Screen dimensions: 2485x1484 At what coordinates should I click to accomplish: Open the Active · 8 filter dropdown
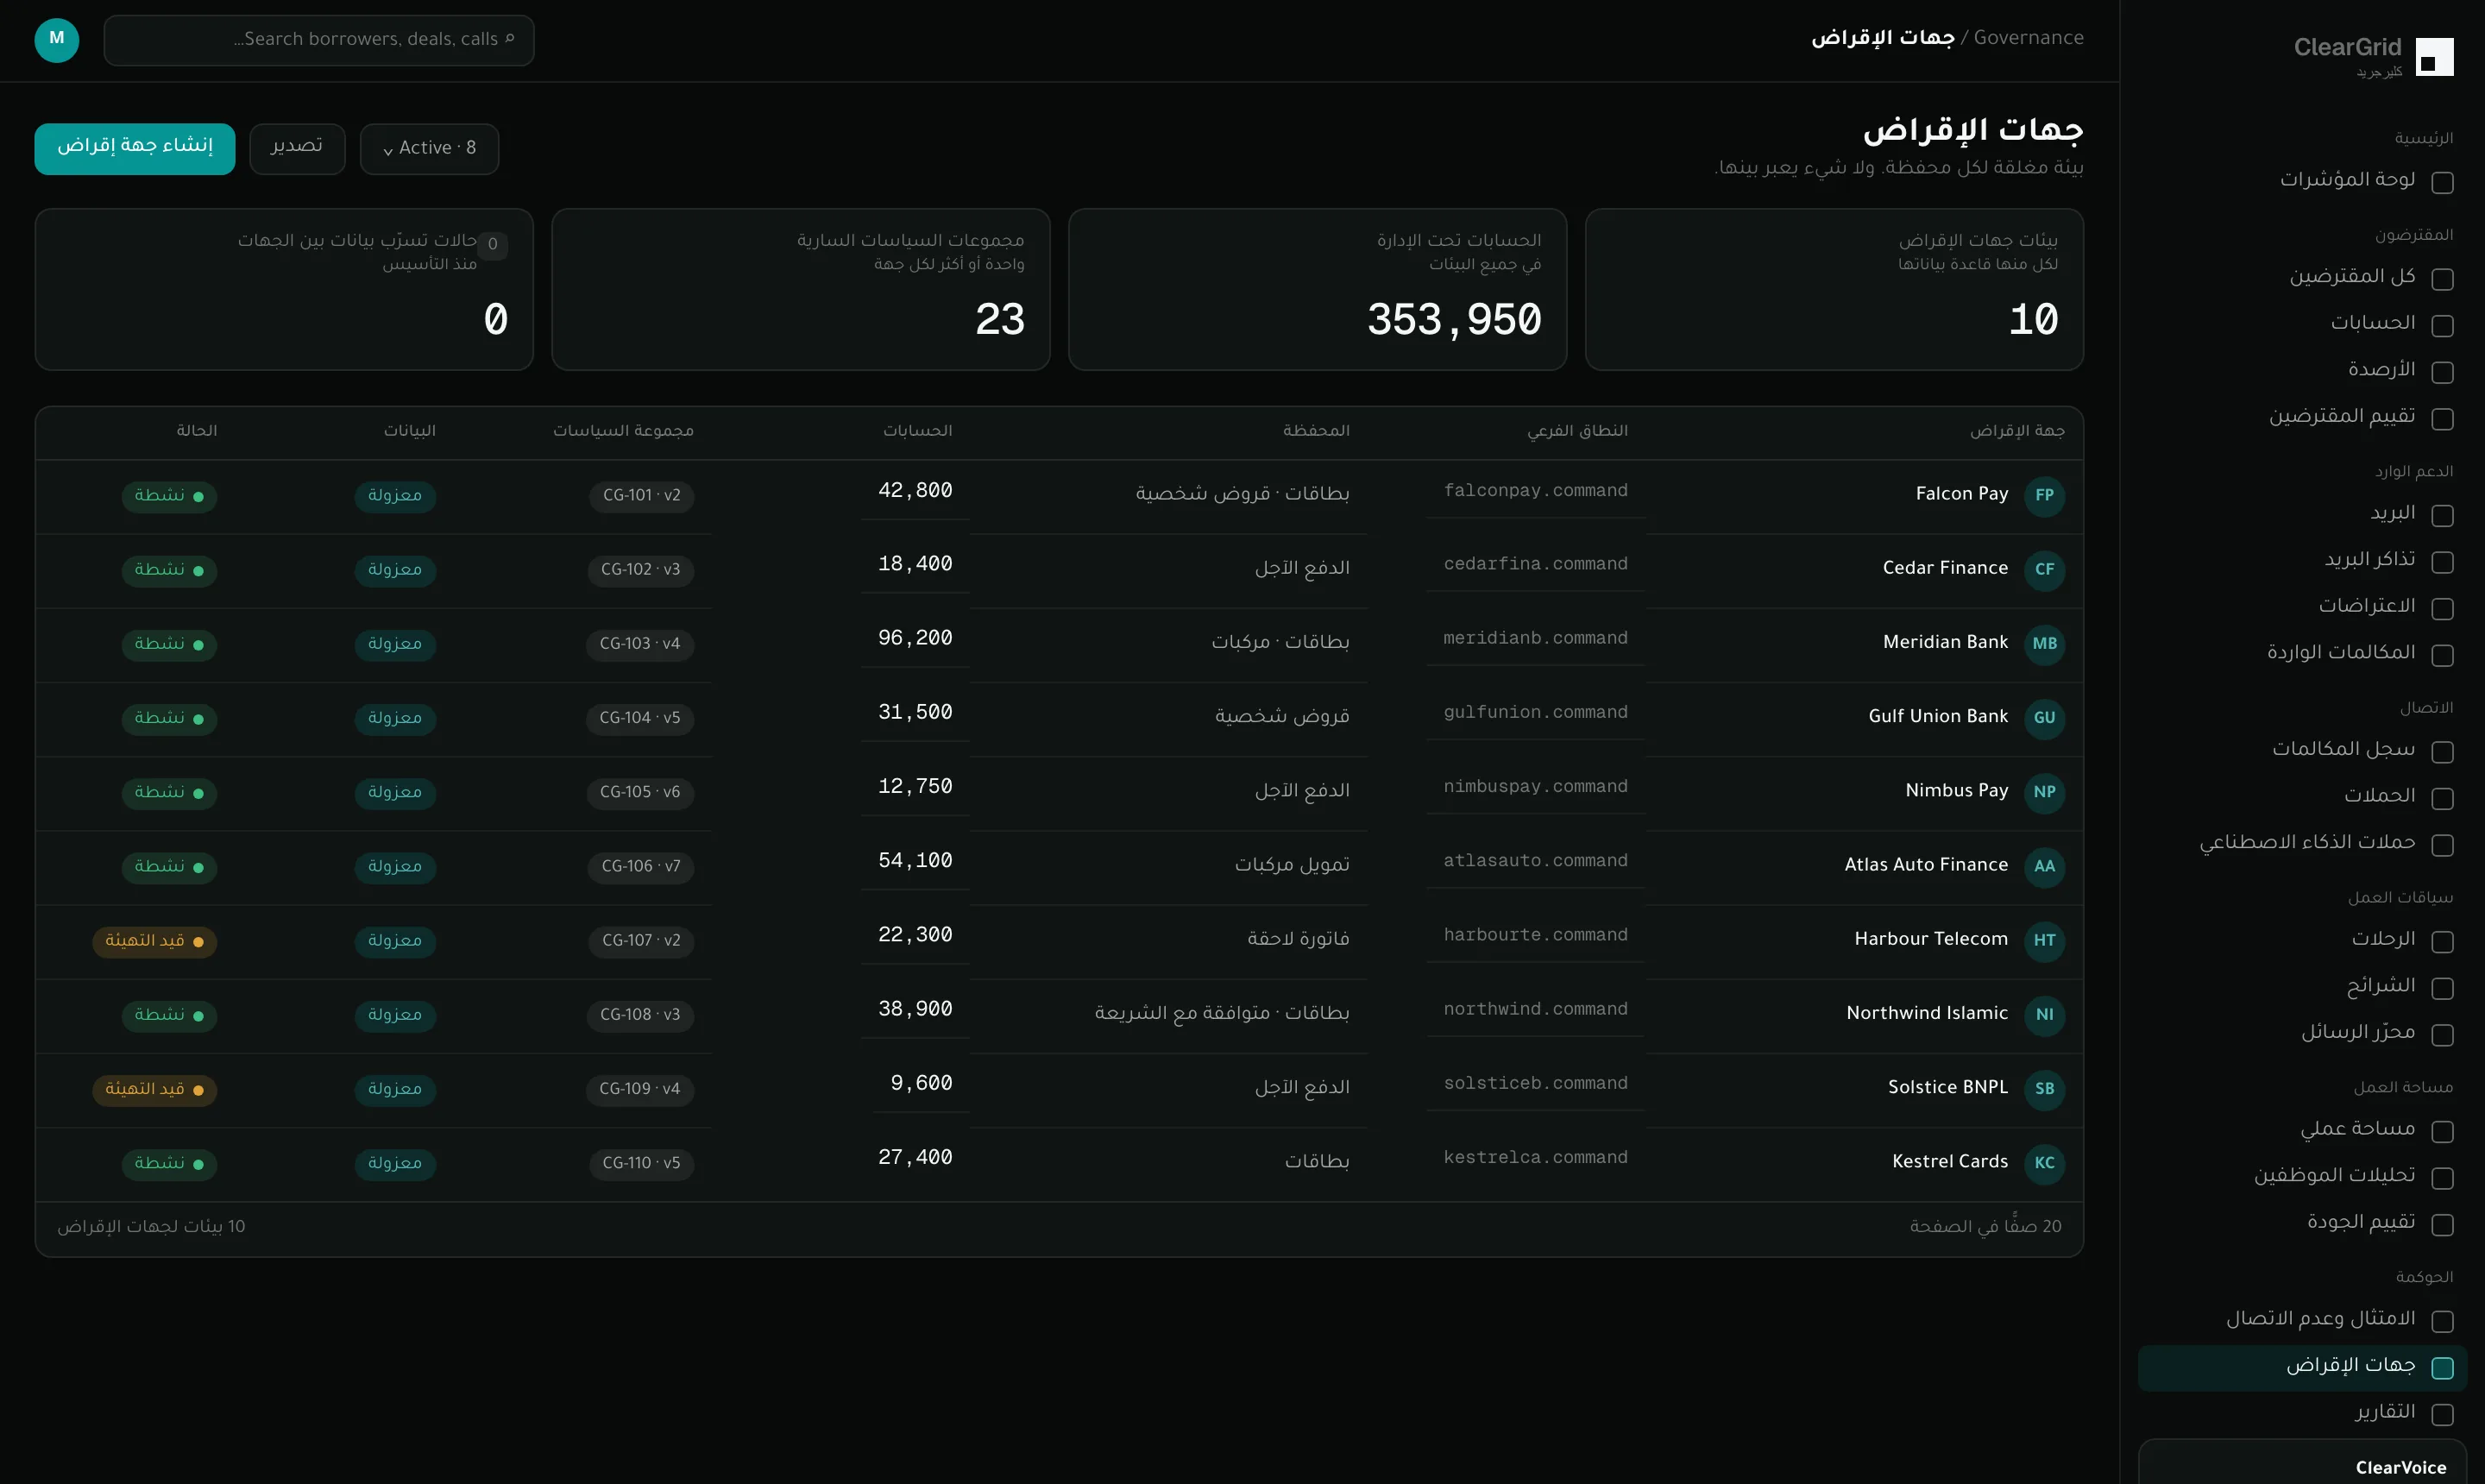(x=429, y=149)
